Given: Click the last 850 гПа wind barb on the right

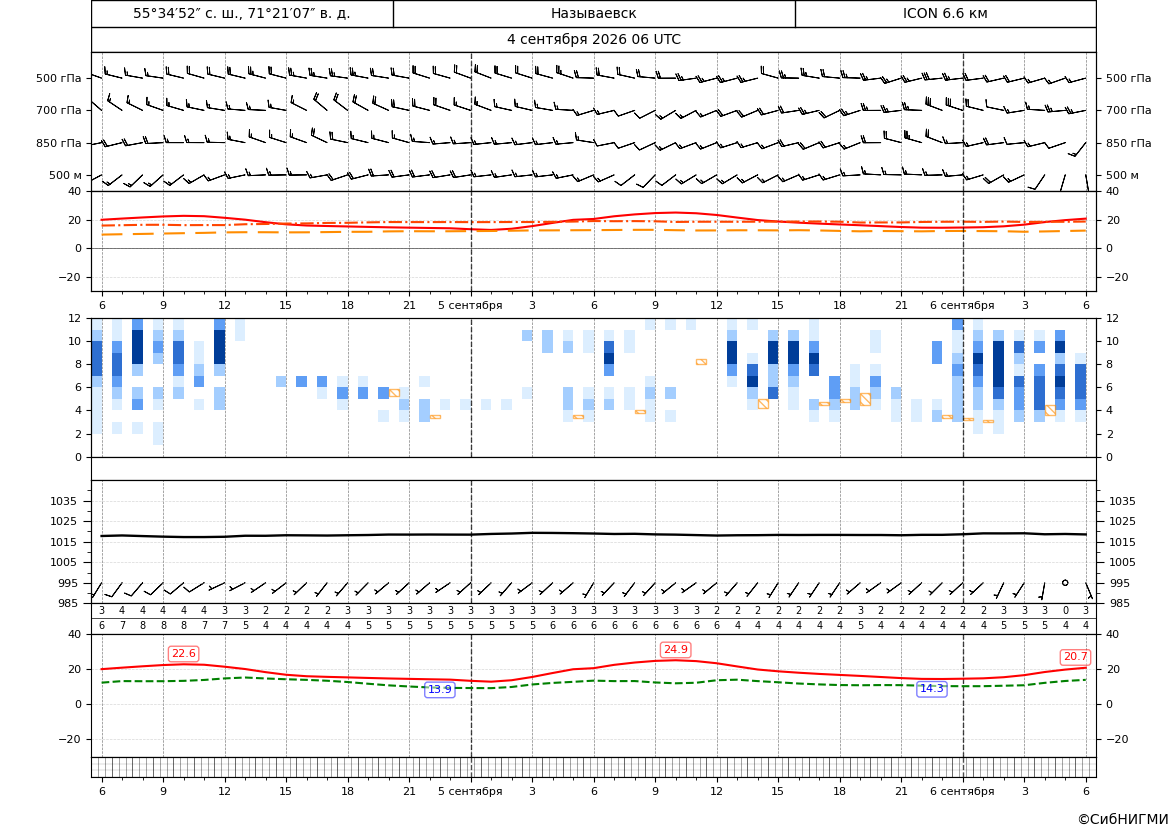Looking at the screenshot, I should point(1077,149).
